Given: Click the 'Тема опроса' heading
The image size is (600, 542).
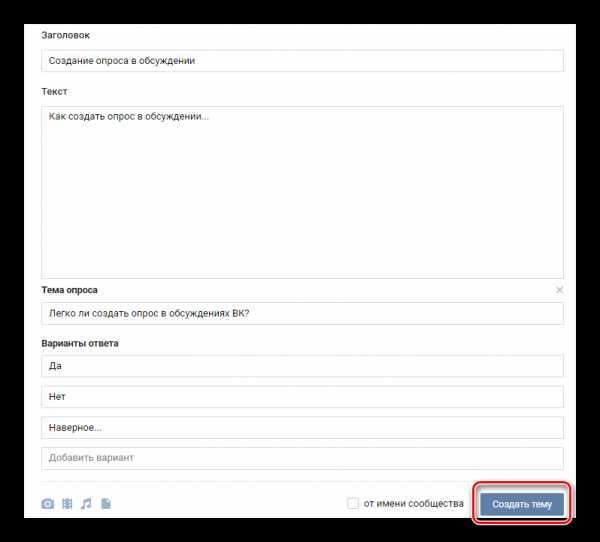Looking at the screenshot, I should coord(69,290).
